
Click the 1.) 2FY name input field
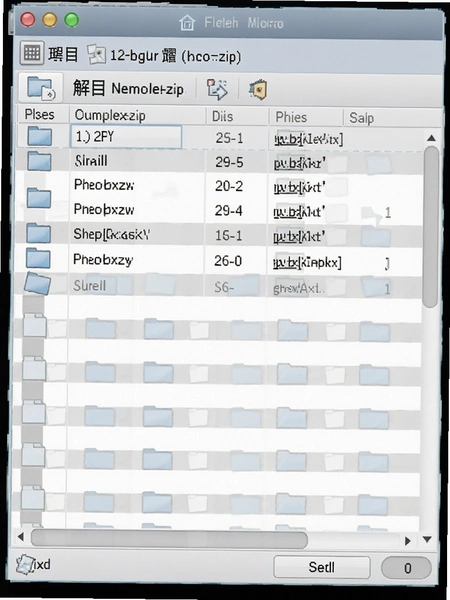126,137
